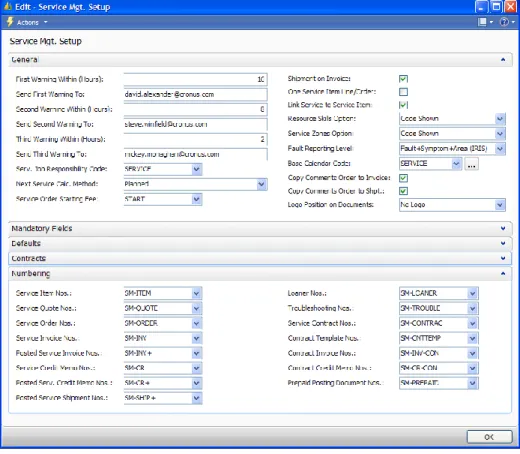The width and height of the screenshot is (520, 454).
Task: Toggle Link Service to Service Item checkbox
Action: (x=403, y=105)
